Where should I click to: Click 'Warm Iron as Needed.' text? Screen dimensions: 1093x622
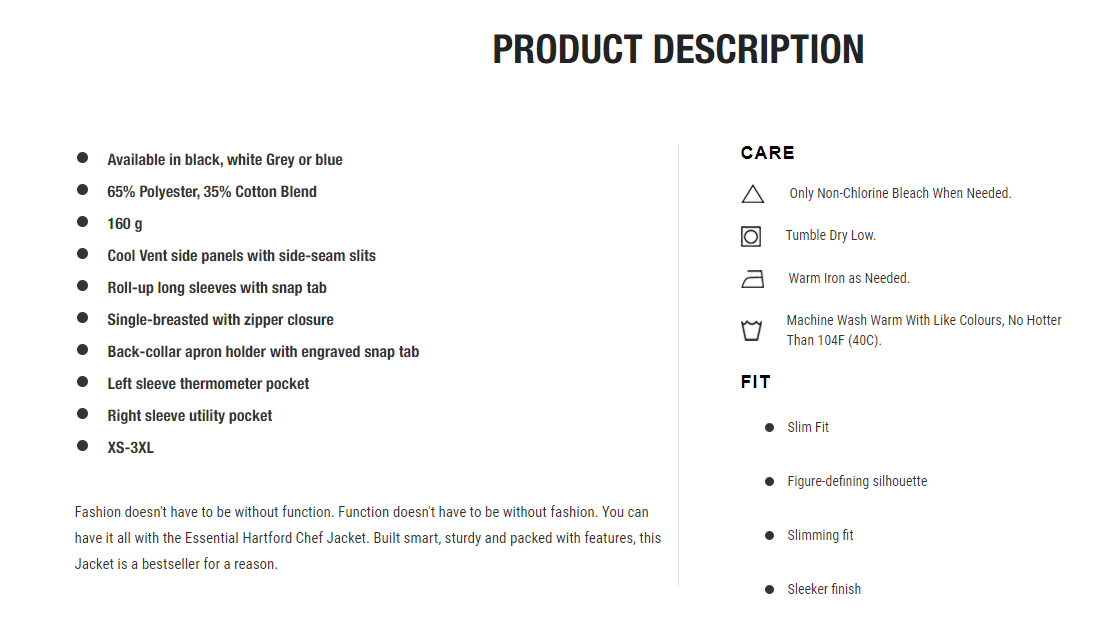[x=849, y=278]
